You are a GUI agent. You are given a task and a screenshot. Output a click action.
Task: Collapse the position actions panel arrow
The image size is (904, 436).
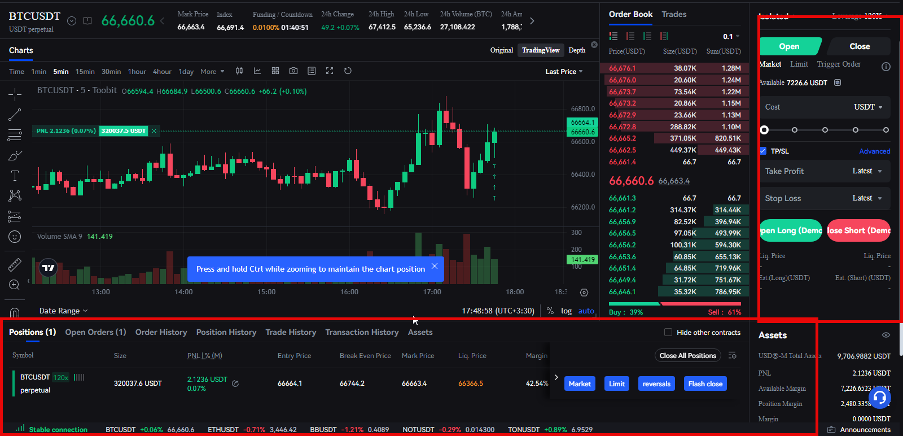pos(556,377)
